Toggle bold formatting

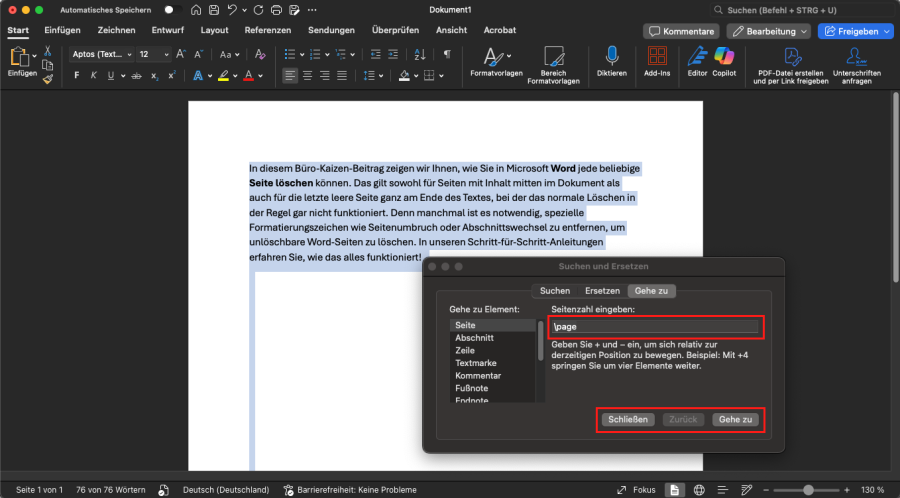coord(76,76)
